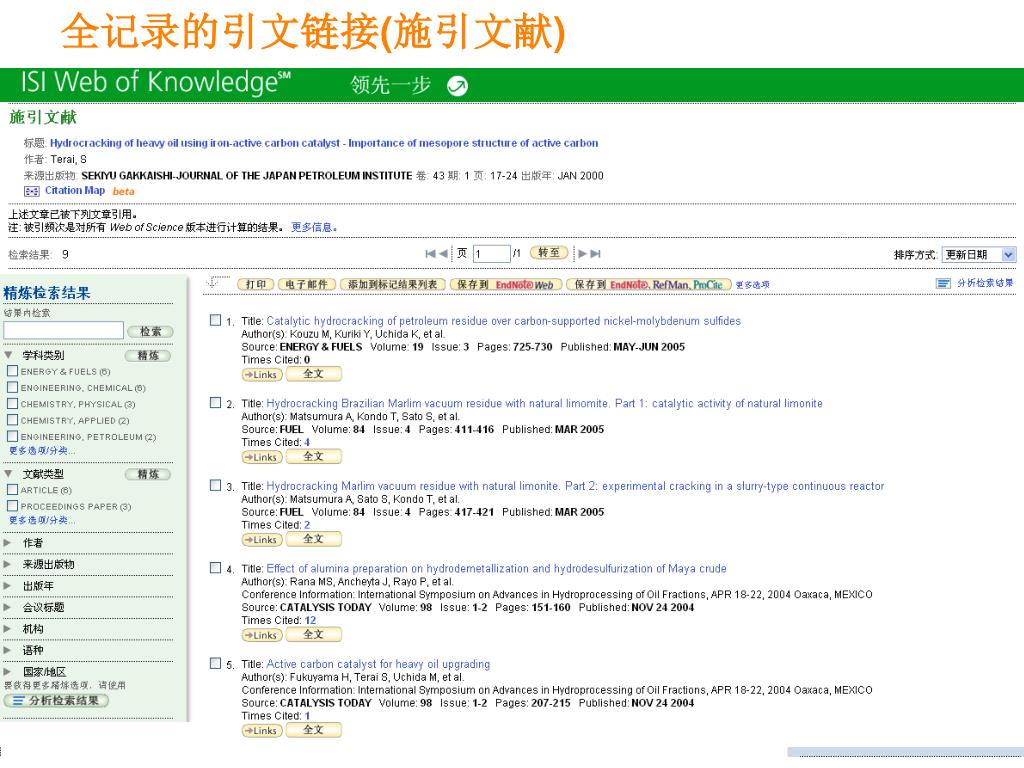This screenshot has width=1024, height=768.
Task: Click 分析检索结果 link at top right
Action: [985, 283]
